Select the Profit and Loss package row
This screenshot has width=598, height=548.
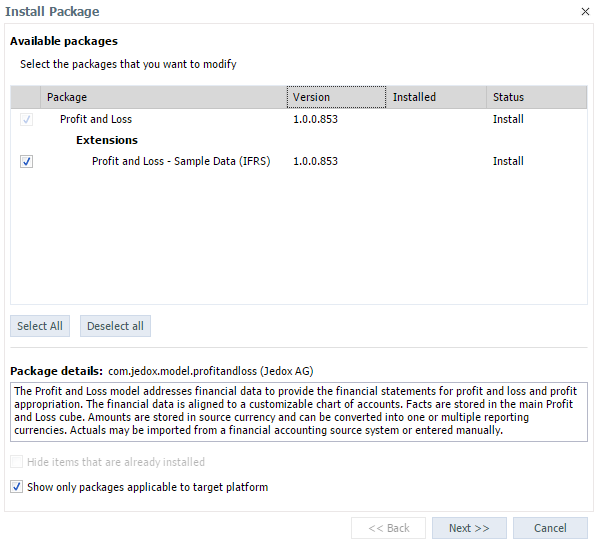(x=299, y=119)
